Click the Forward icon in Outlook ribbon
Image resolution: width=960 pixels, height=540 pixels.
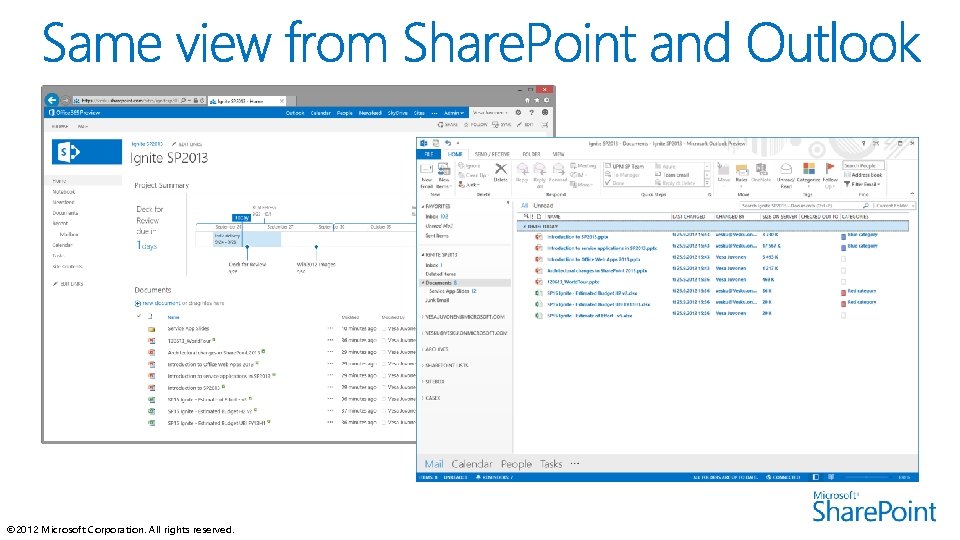click(557, 169)
